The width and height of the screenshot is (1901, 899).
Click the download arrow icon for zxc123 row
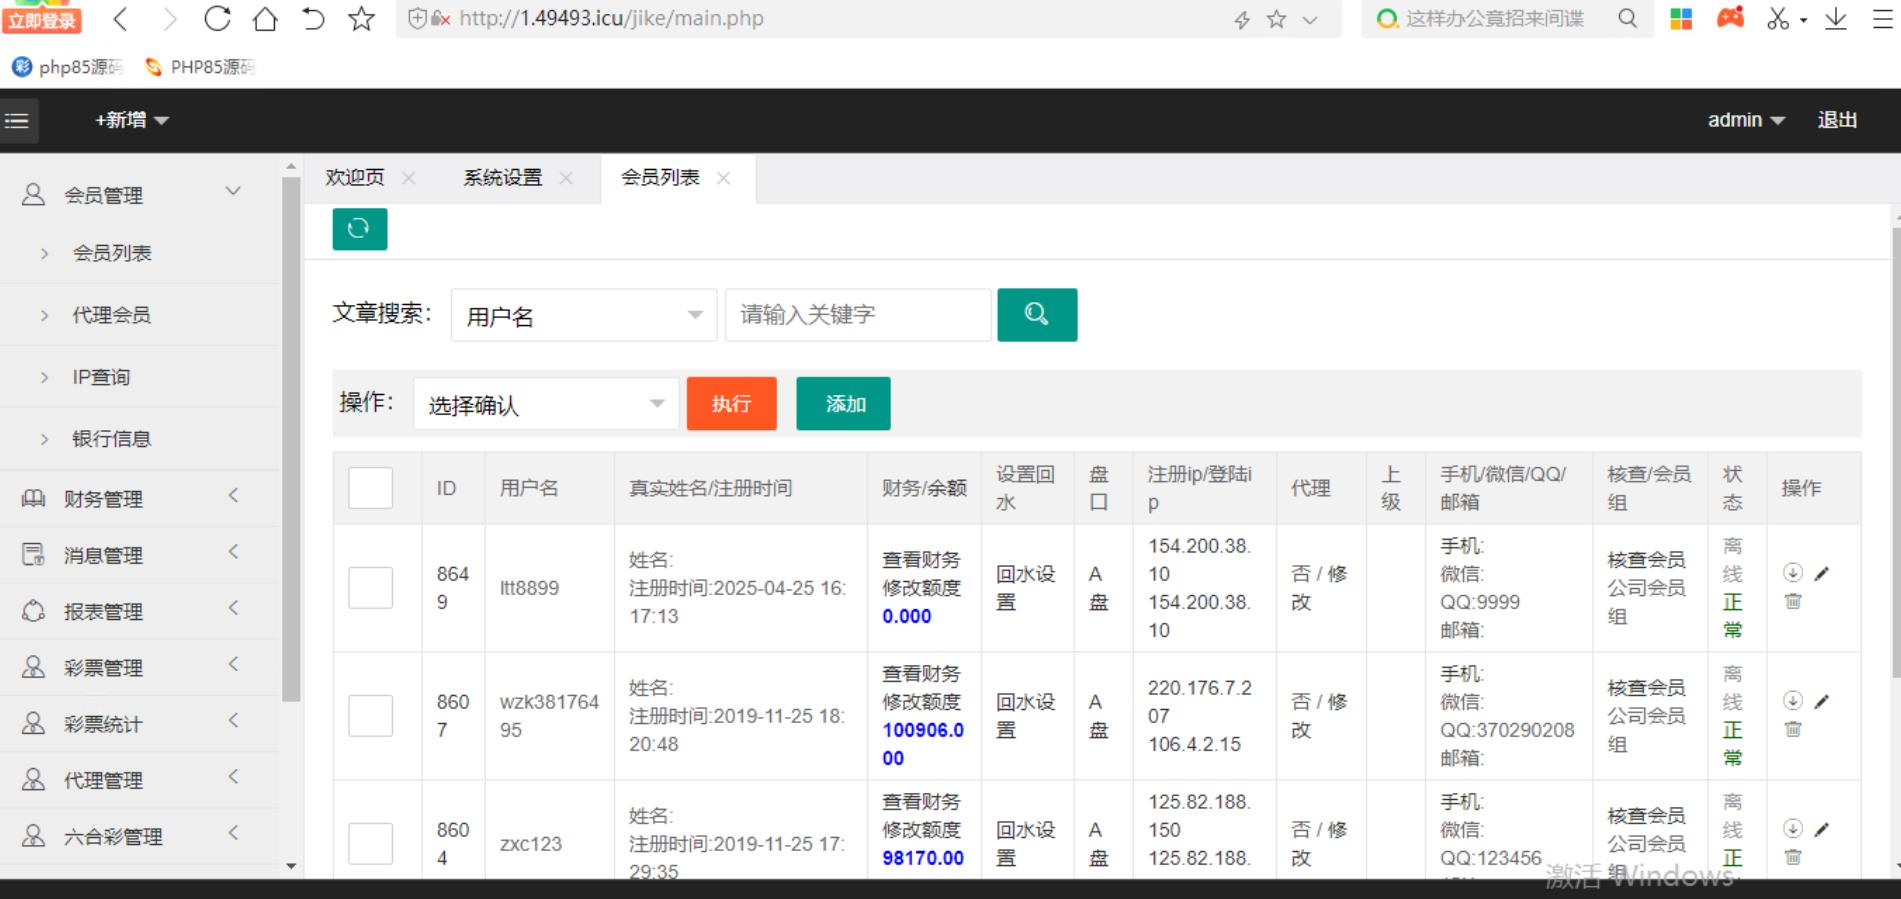(1793, 829)
